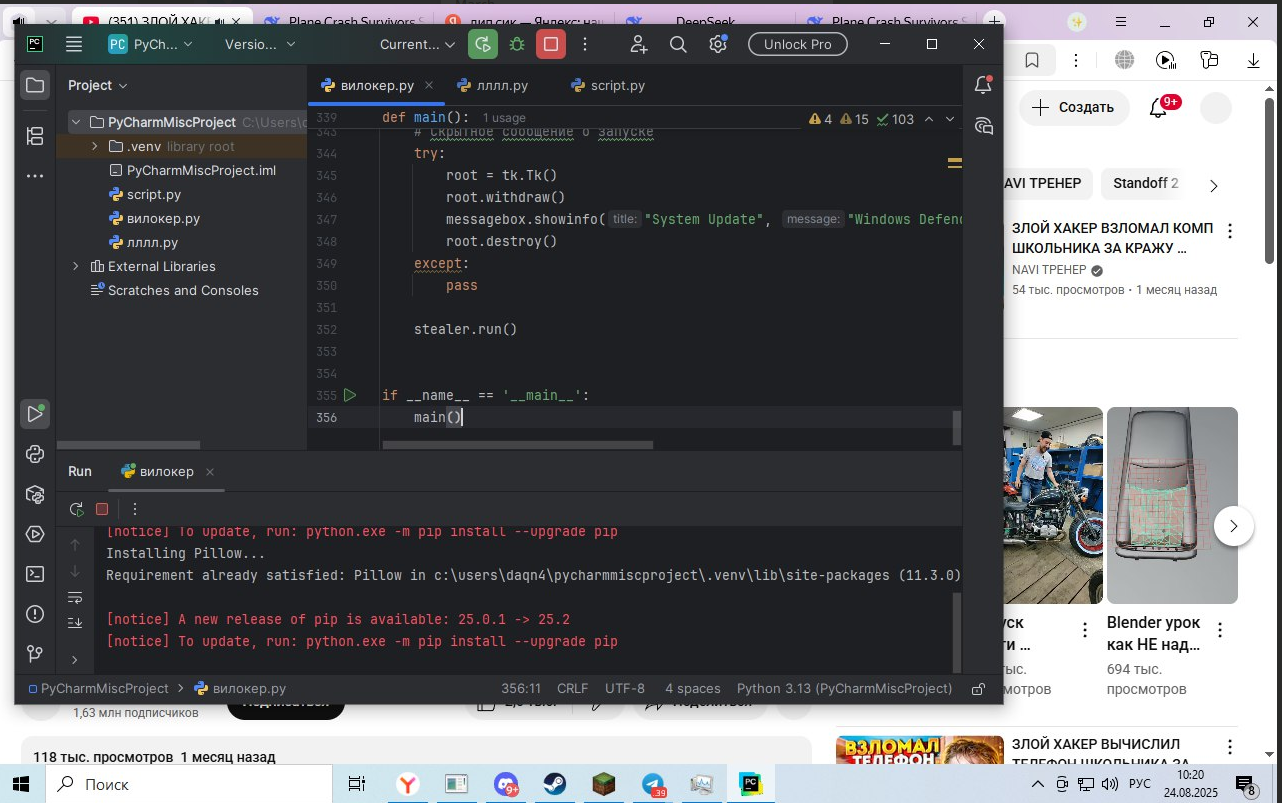
Task: Open the Git tool window from sidebar
Action: click(35, 653)
